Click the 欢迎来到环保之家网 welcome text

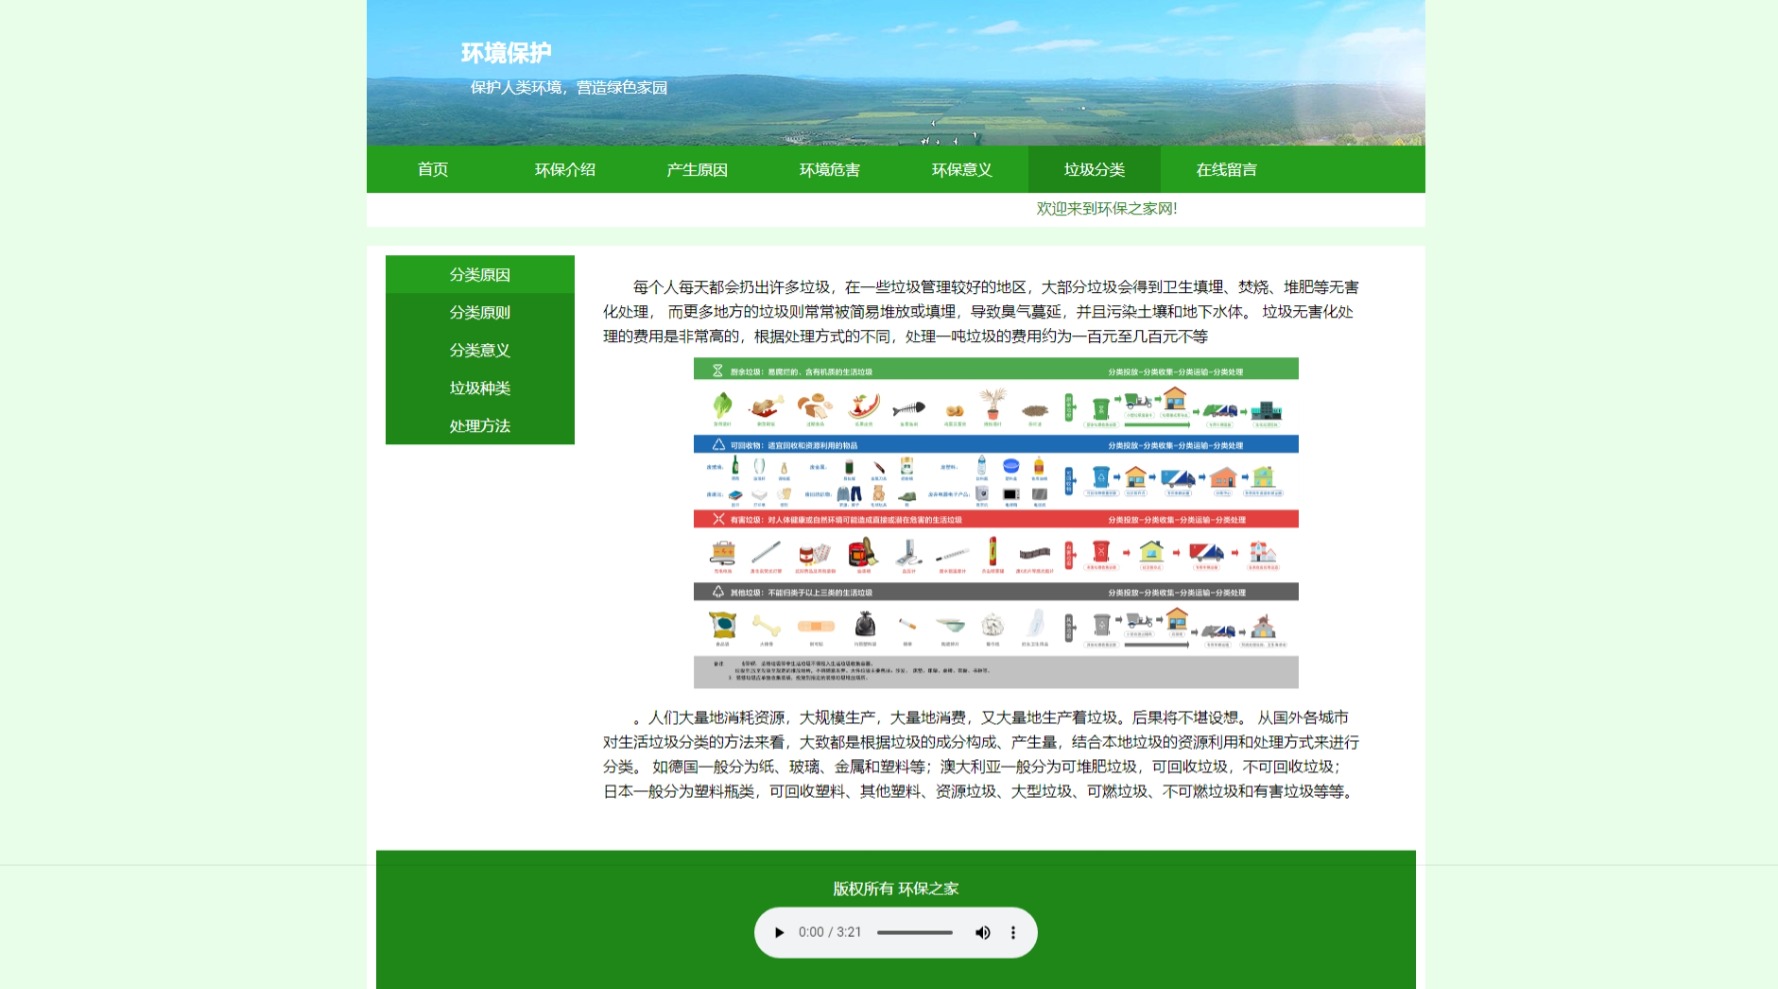[1106, 208]
